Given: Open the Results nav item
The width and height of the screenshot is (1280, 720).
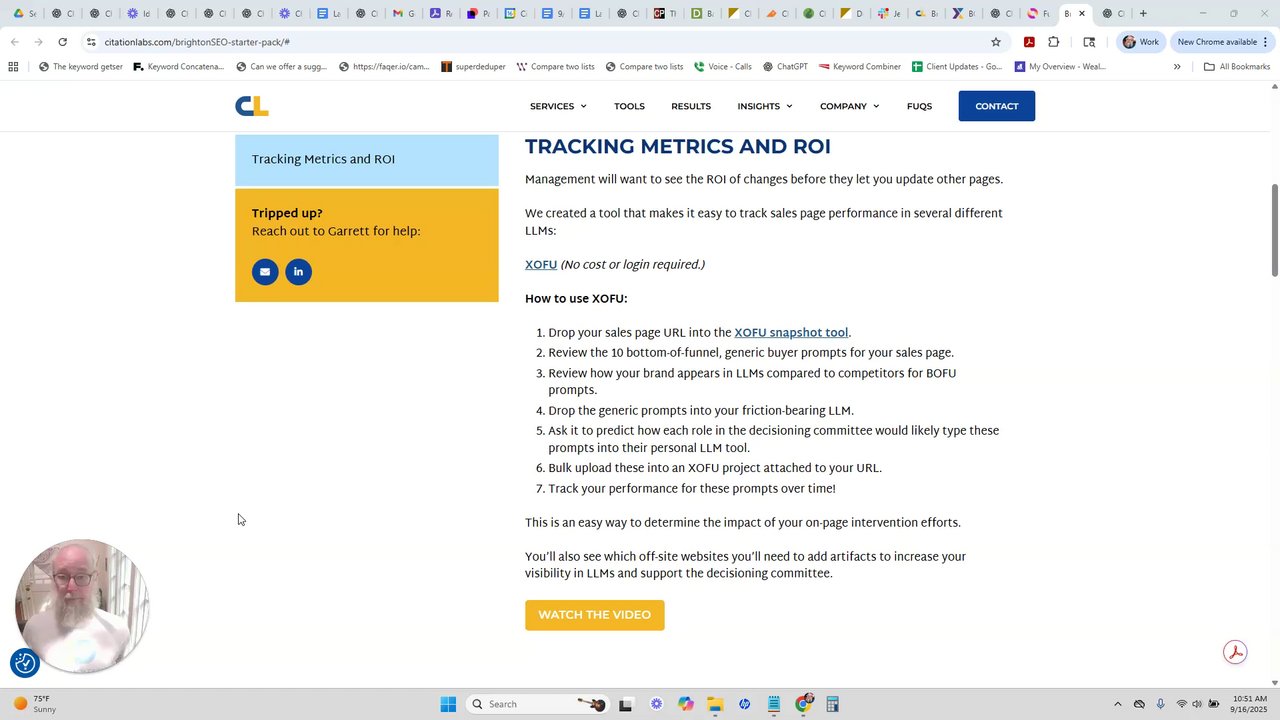Looking at the screenshot, I should coord(691,106).
